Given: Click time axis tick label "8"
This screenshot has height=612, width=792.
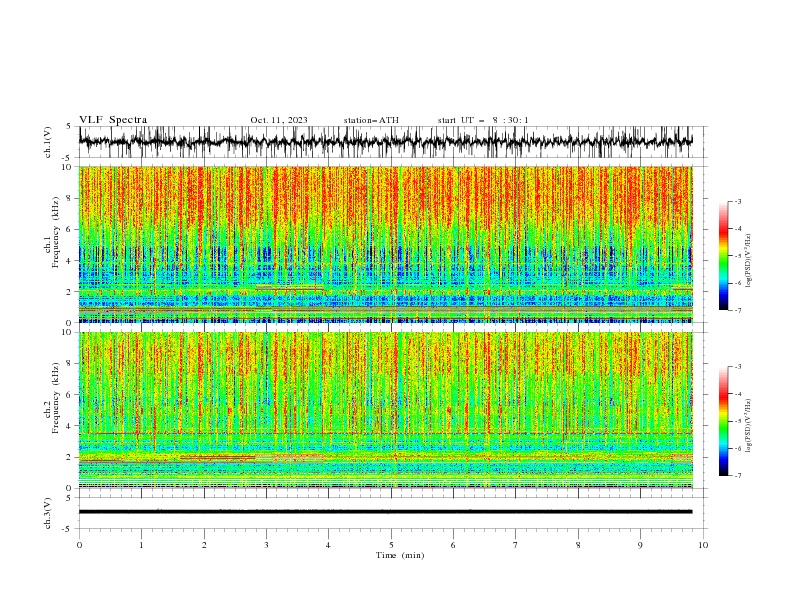Looking at the screenshot, I should tap(578, 545).
